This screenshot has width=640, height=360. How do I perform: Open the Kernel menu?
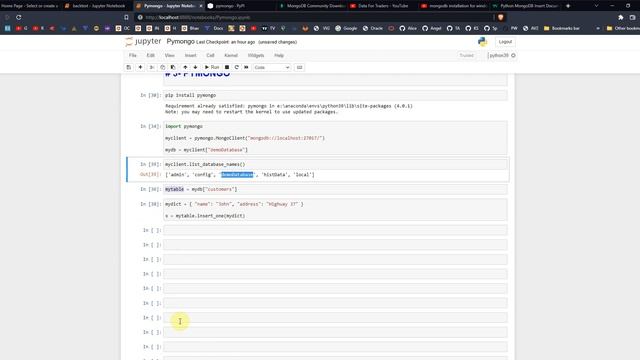pos(231,56)
